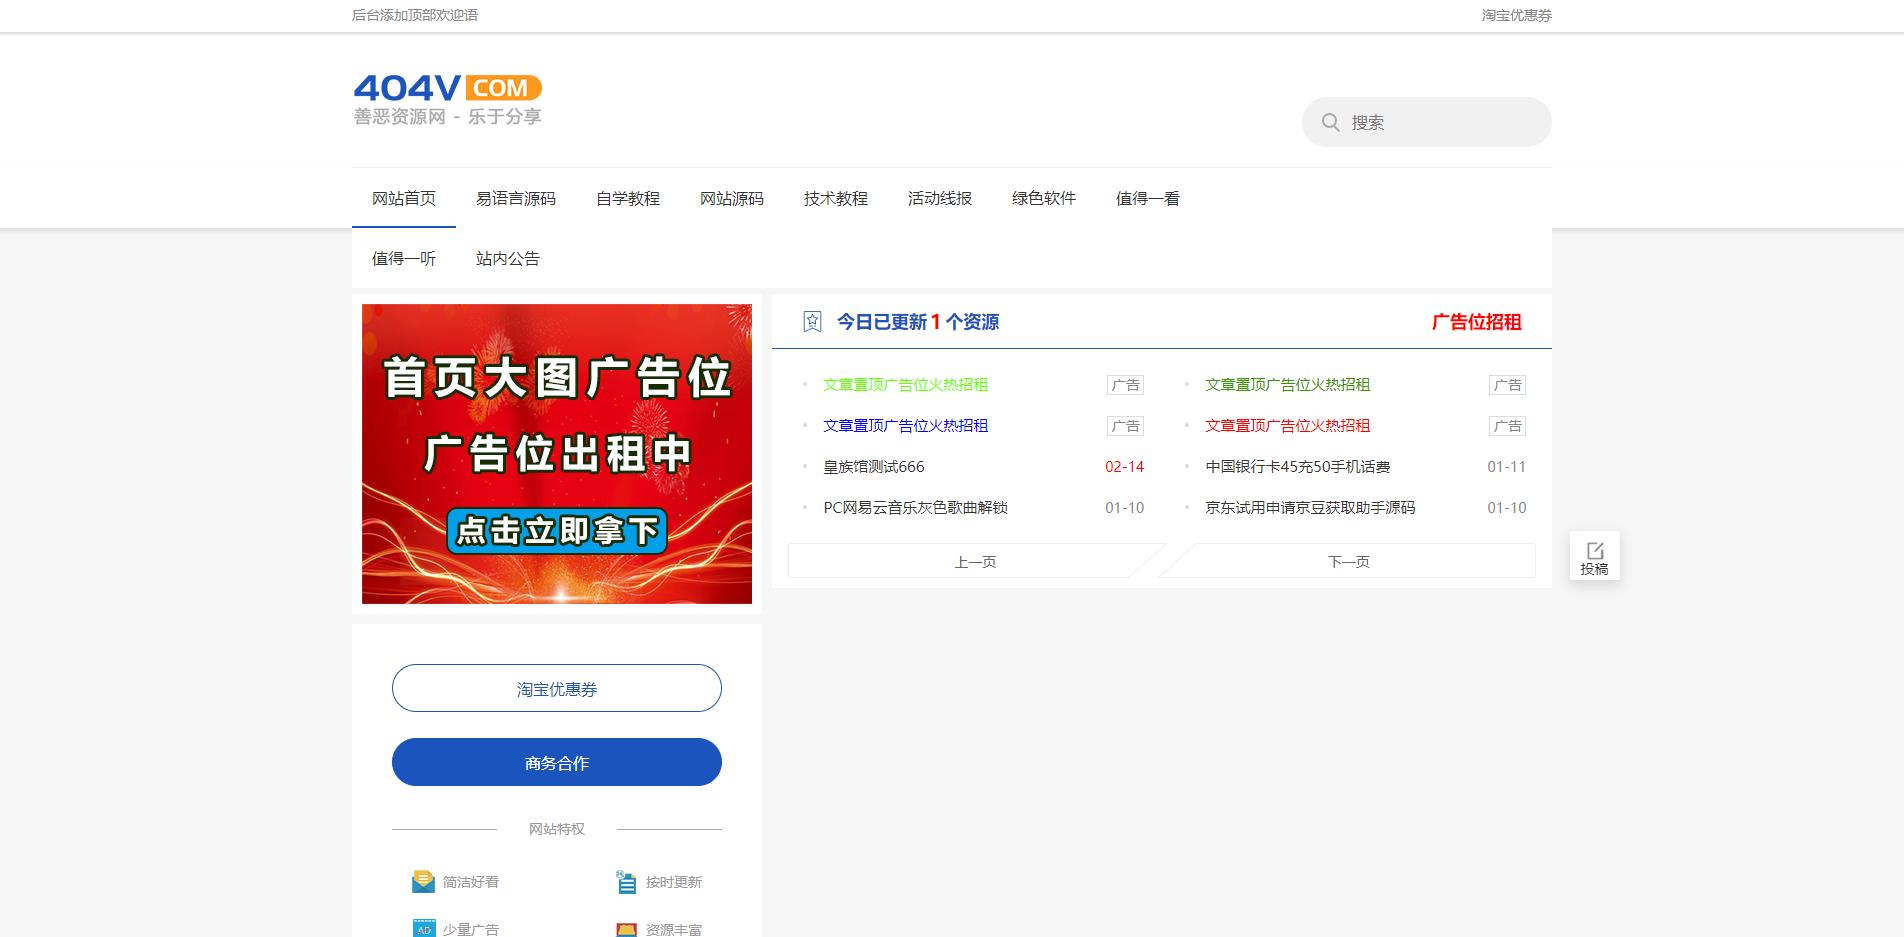Open the 皇族馆测试666 article link

click(x=873, y=466)
